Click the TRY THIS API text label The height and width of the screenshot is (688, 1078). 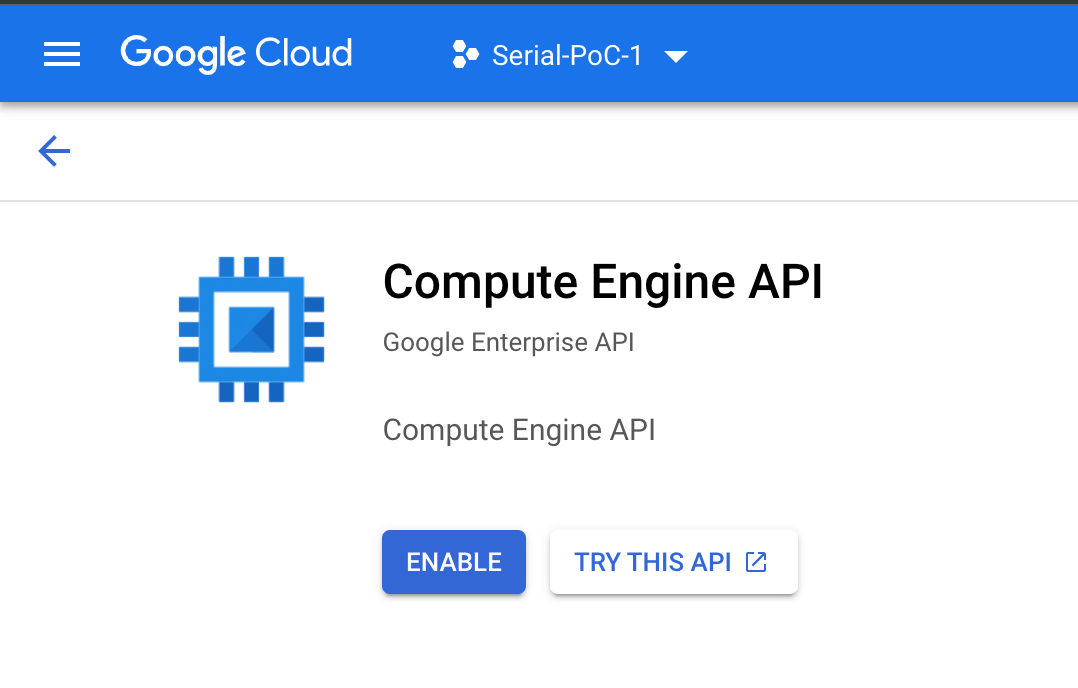coord(652,562)
